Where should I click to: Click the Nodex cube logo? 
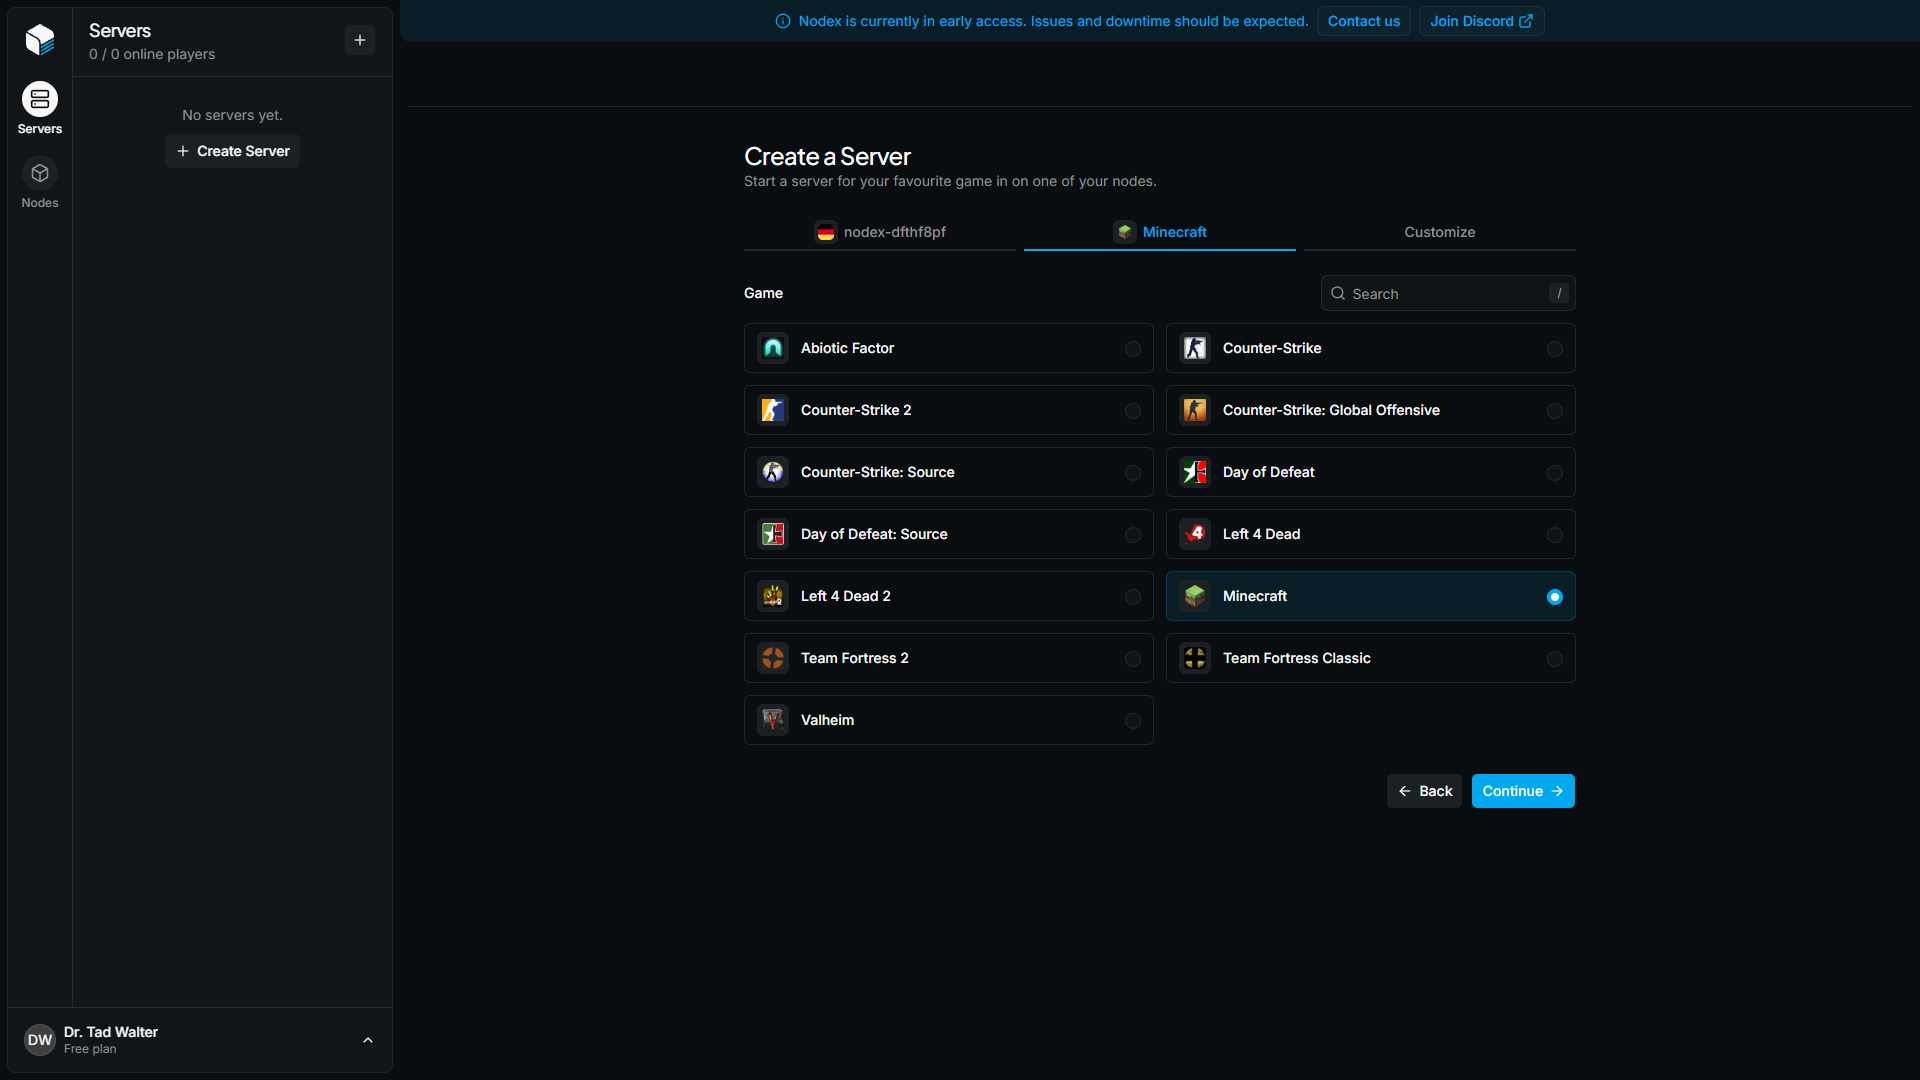40,39
